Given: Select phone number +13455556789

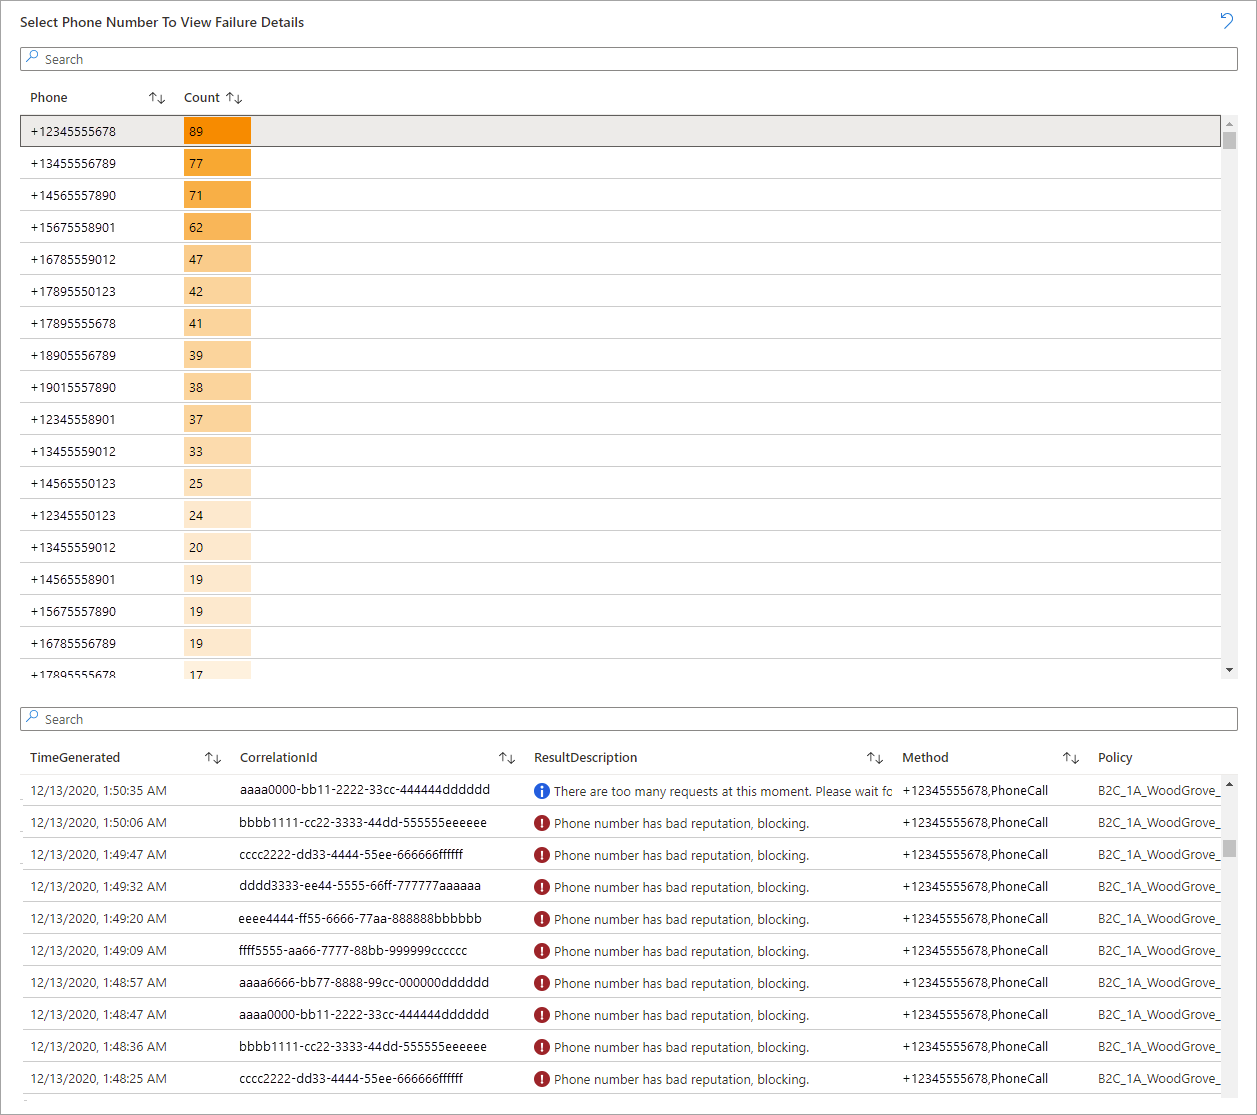Looking at the screenshot, I should click(73, 163).
